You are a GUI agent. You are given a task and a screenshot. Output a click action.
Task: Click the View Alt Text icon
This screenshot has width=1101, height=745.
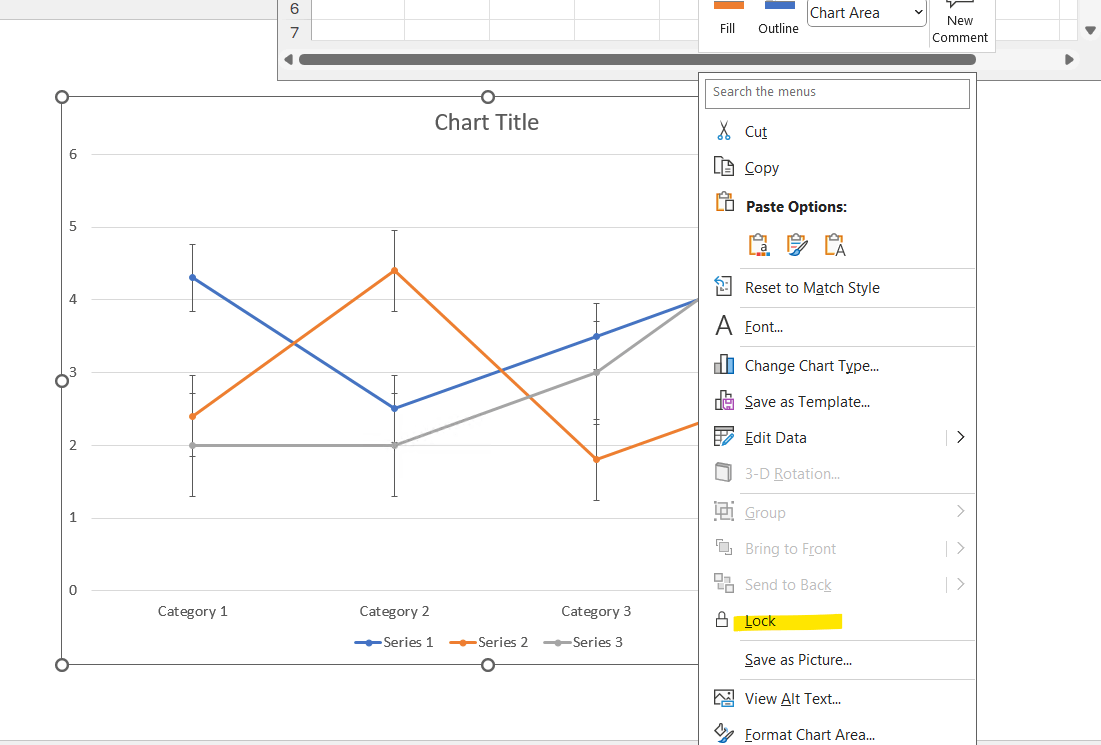click(x=723, y=697)
